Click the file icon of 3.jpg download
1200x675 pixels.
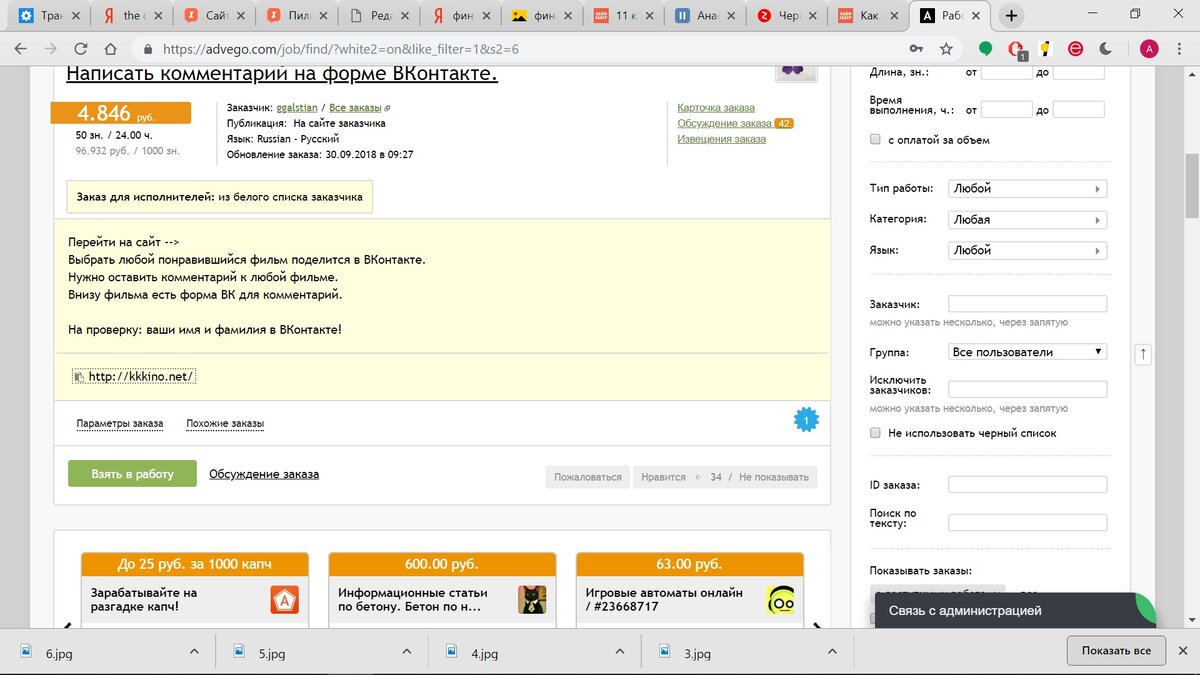click(x=667, y=651)
